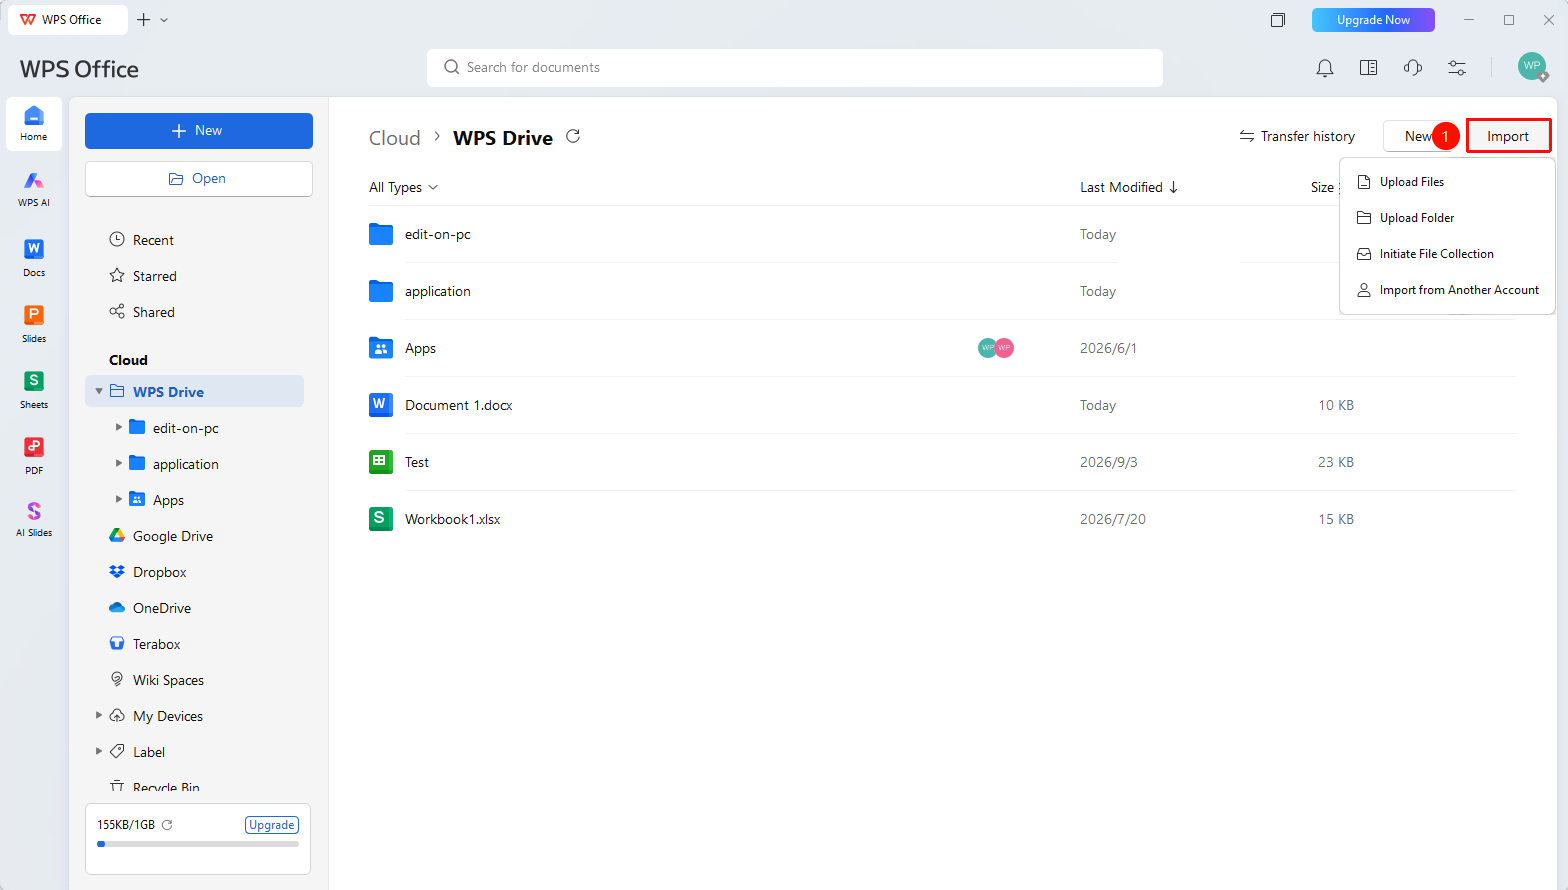This screenshot has height=890, width=1568.
Task: Open the customer support headset icon
Action: click(1413, 68)
